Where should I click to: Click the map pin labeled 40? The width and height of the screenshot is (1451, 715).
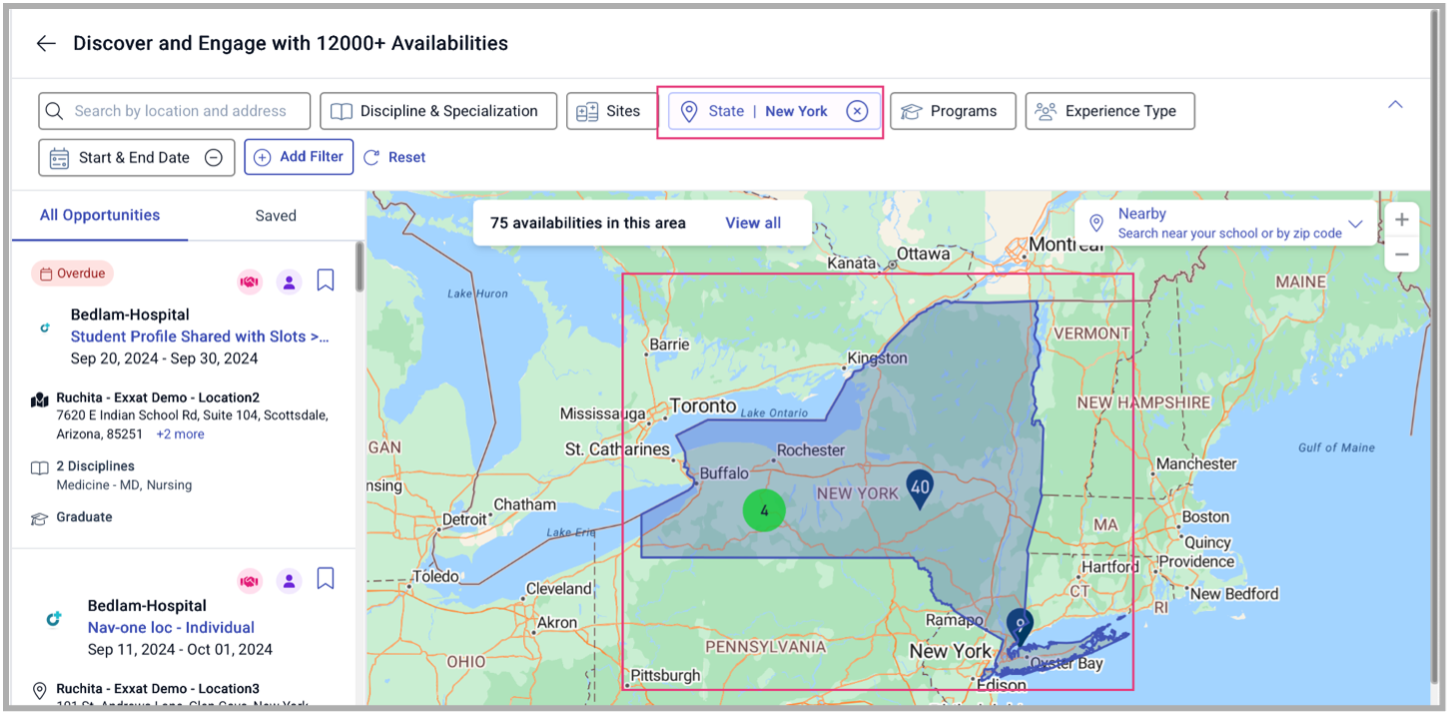point(919,489)
